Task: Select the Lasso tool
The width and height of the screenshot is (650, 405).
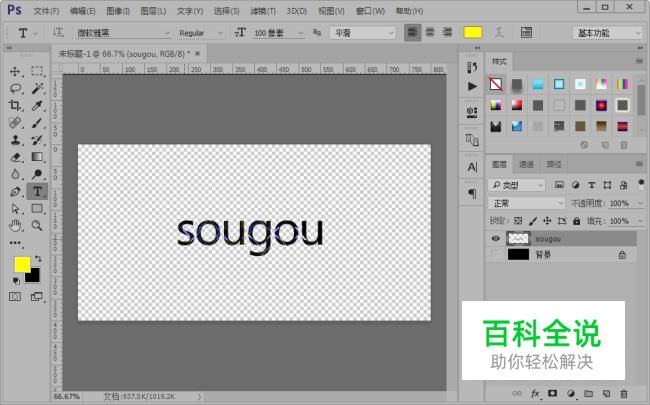Action: click(x=15, y=88)
